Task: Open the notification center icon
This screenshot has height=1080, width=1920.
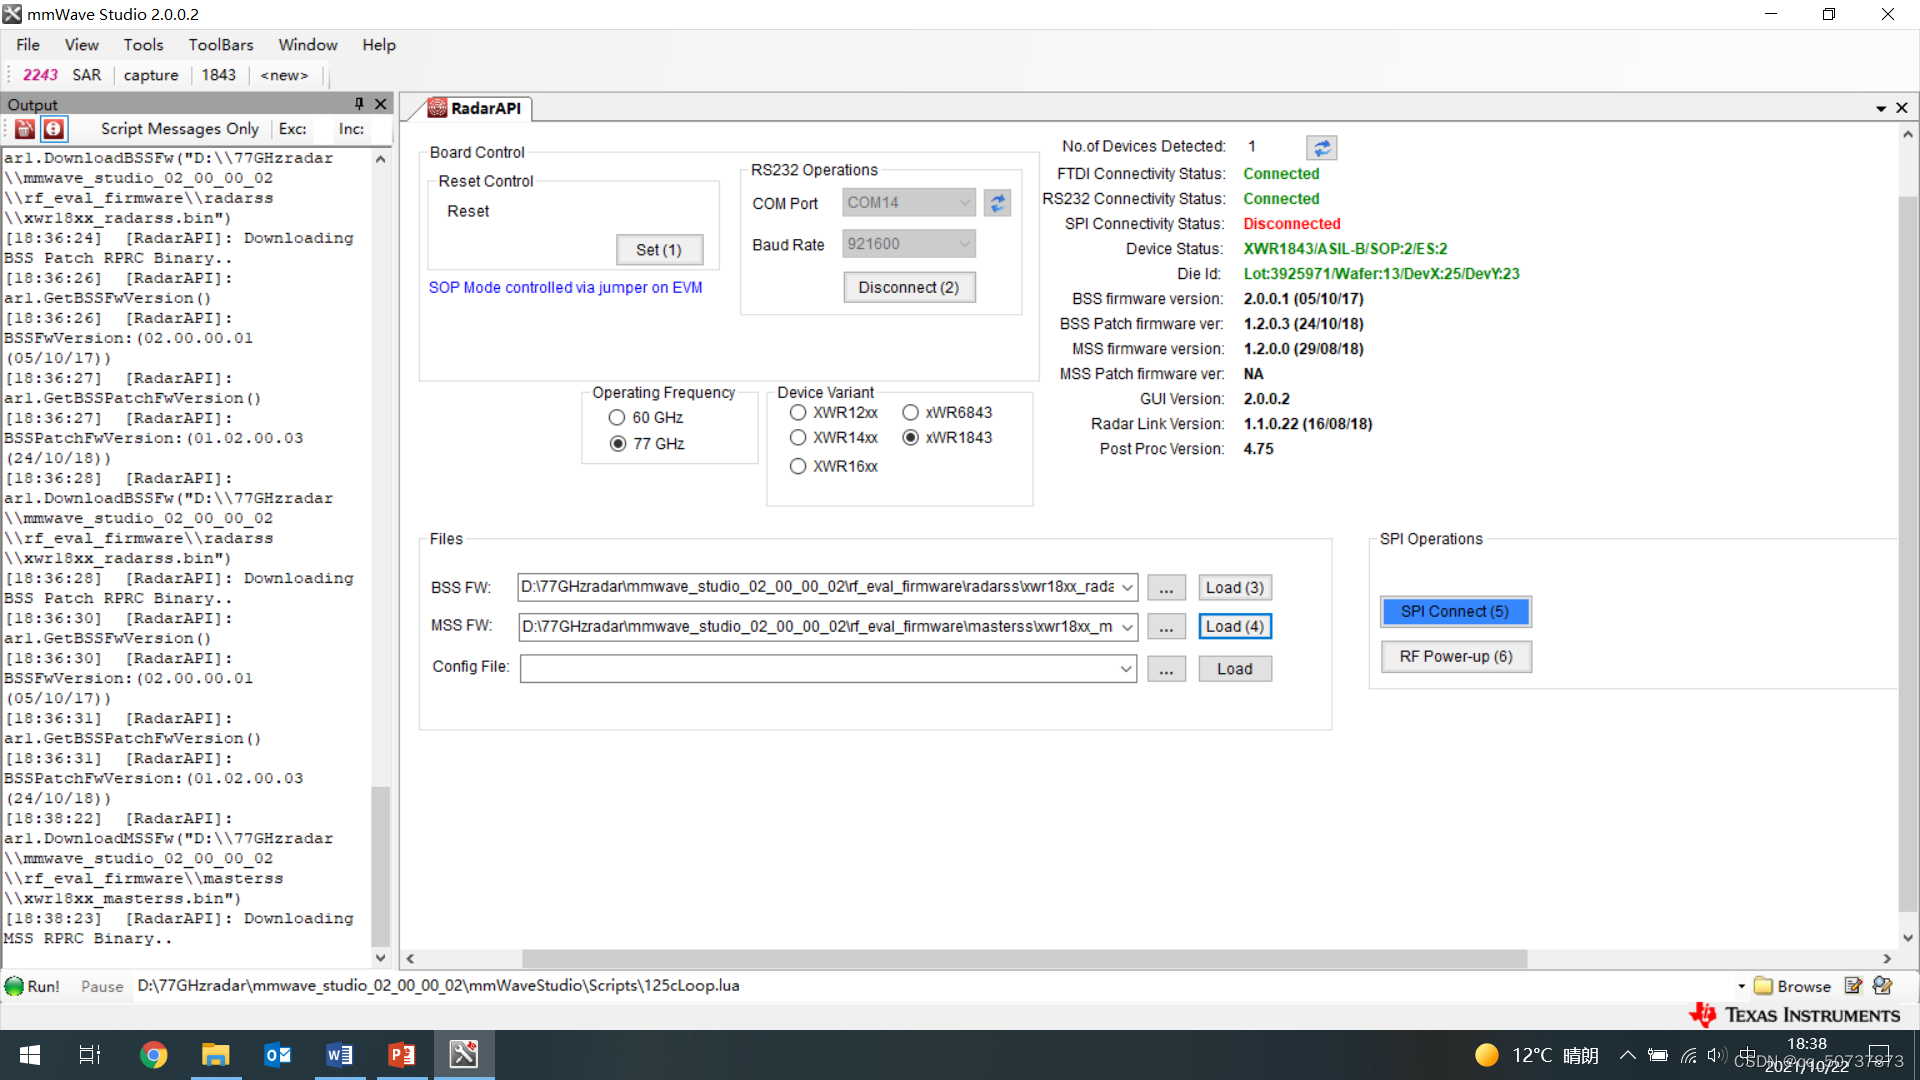Action: (x=1879, y=1055)
